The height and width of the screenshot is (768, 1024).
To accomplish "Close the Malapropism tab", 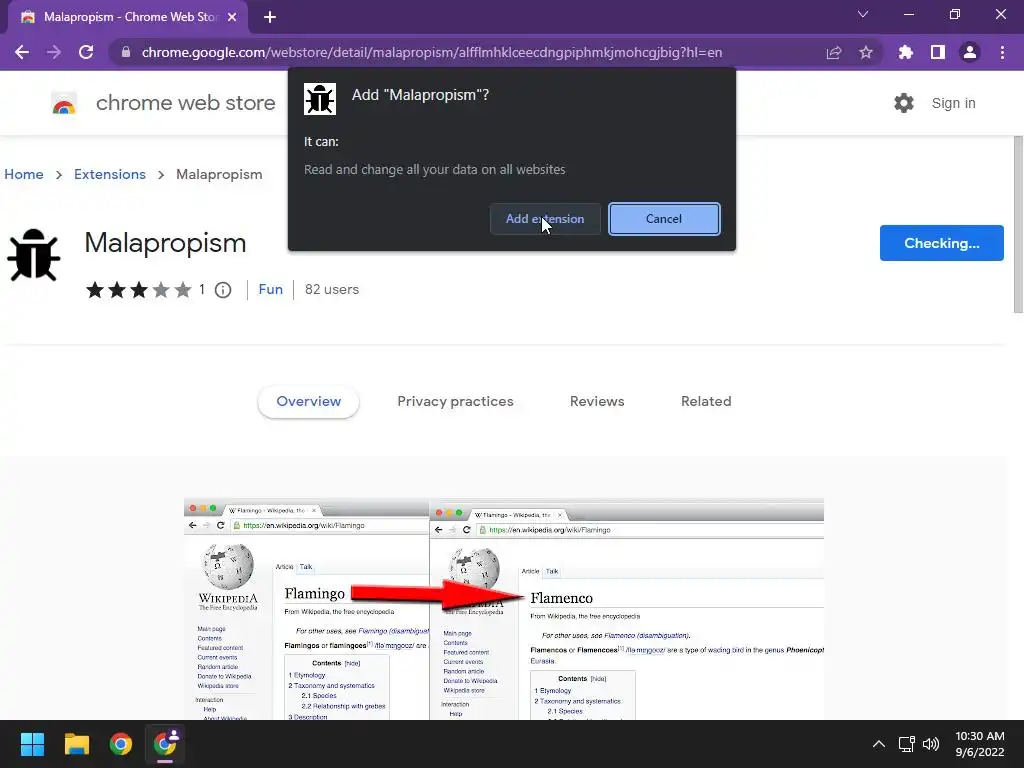I will [x=232, y=18].
